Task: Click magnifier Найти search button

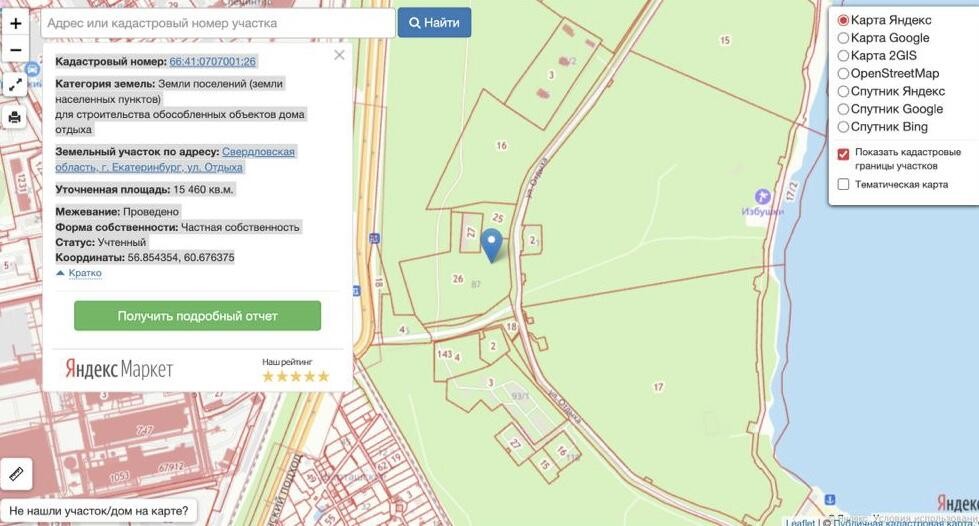Action: pos(435,22)
